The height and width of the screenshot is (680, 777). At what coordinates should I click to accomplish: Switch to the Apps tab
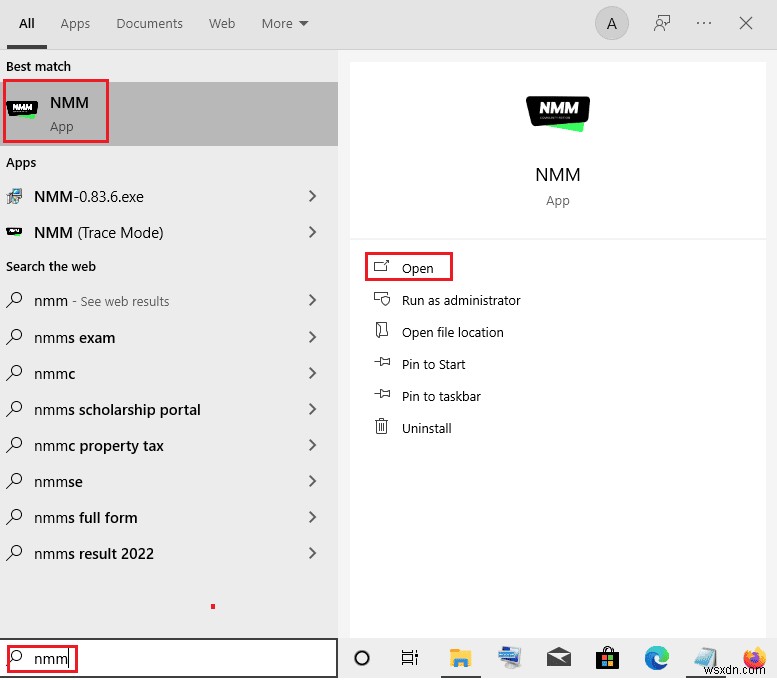tap(75, 23)
